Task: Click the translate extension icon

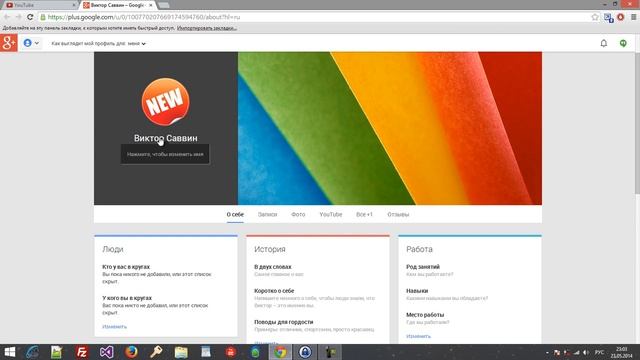Action: pyautogui.click(x=609, y=18)
